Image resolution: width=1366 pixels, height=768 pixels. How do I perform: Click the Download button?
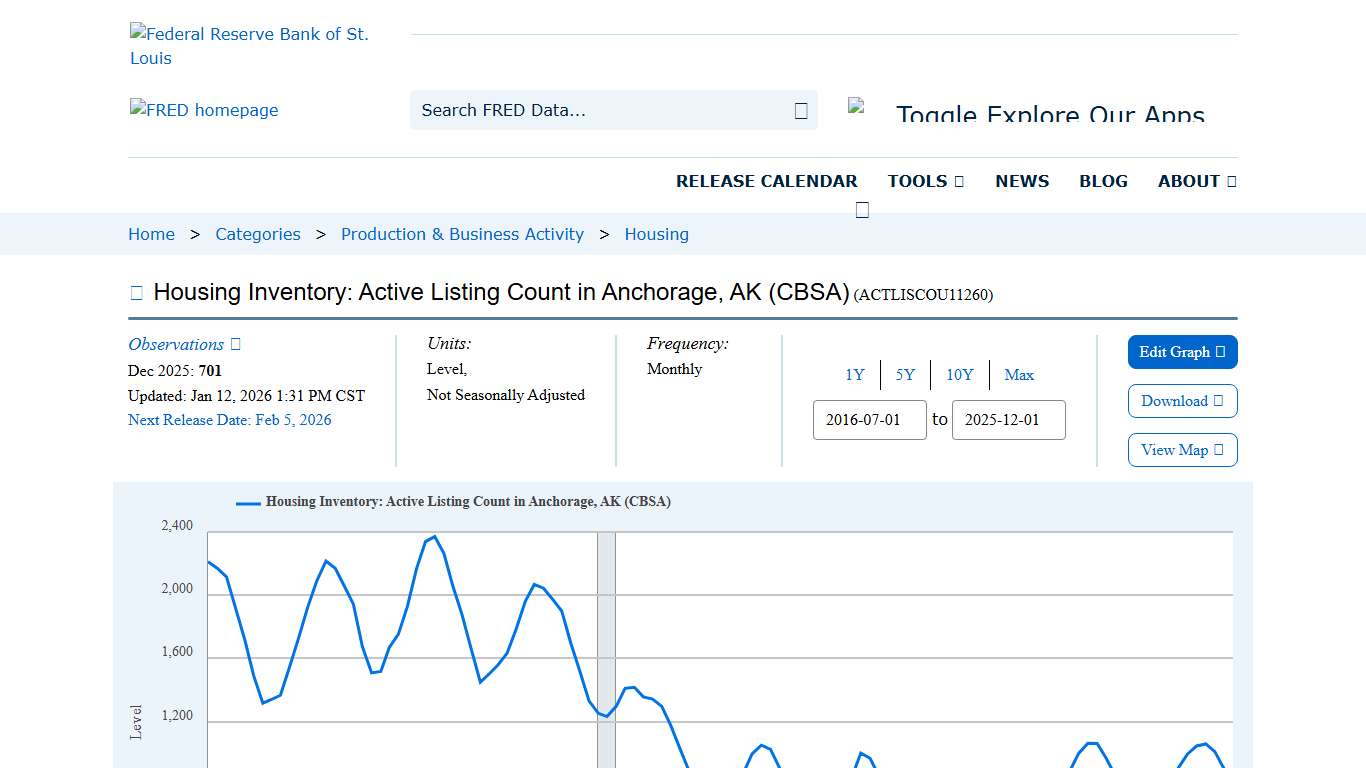tap(1182, 401)
